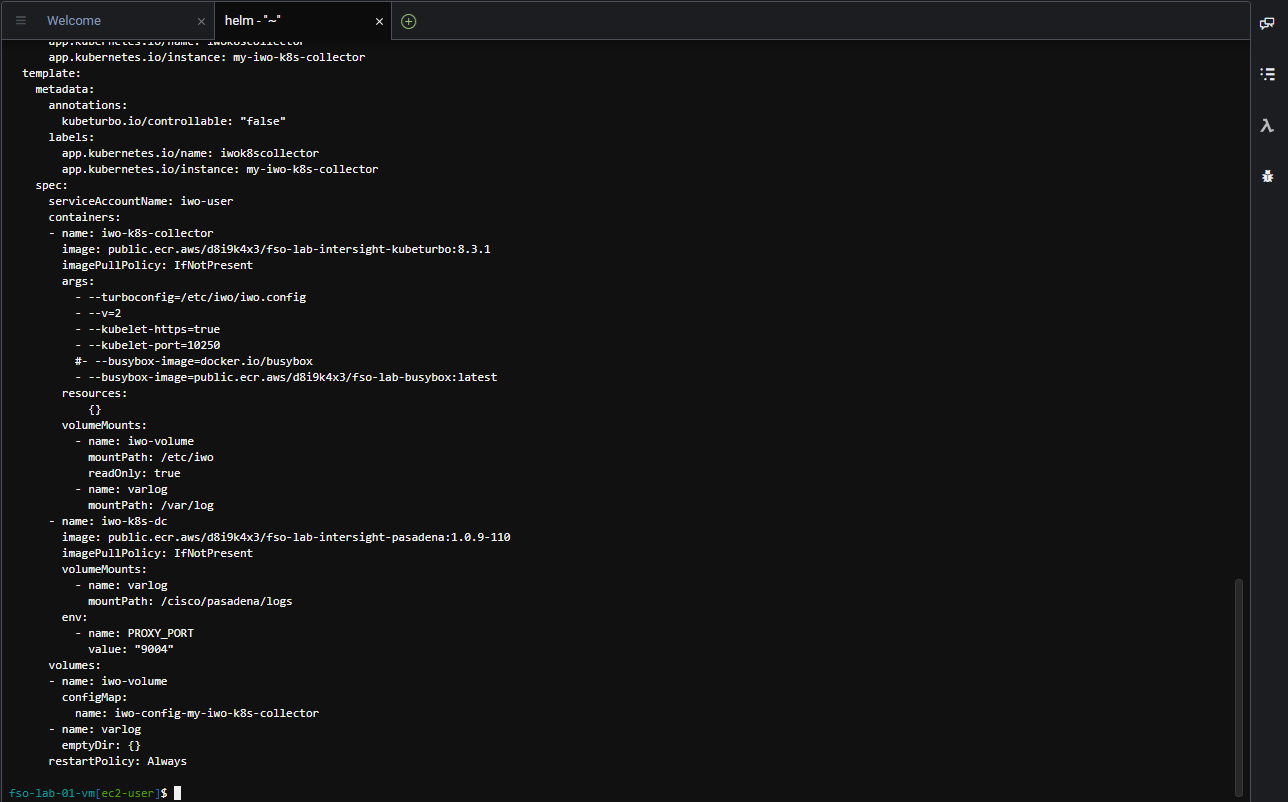This screenshot has height=802, width=1288.
Task: Click 'restartPolicy: Always' line
Action: tap(117, 761)
